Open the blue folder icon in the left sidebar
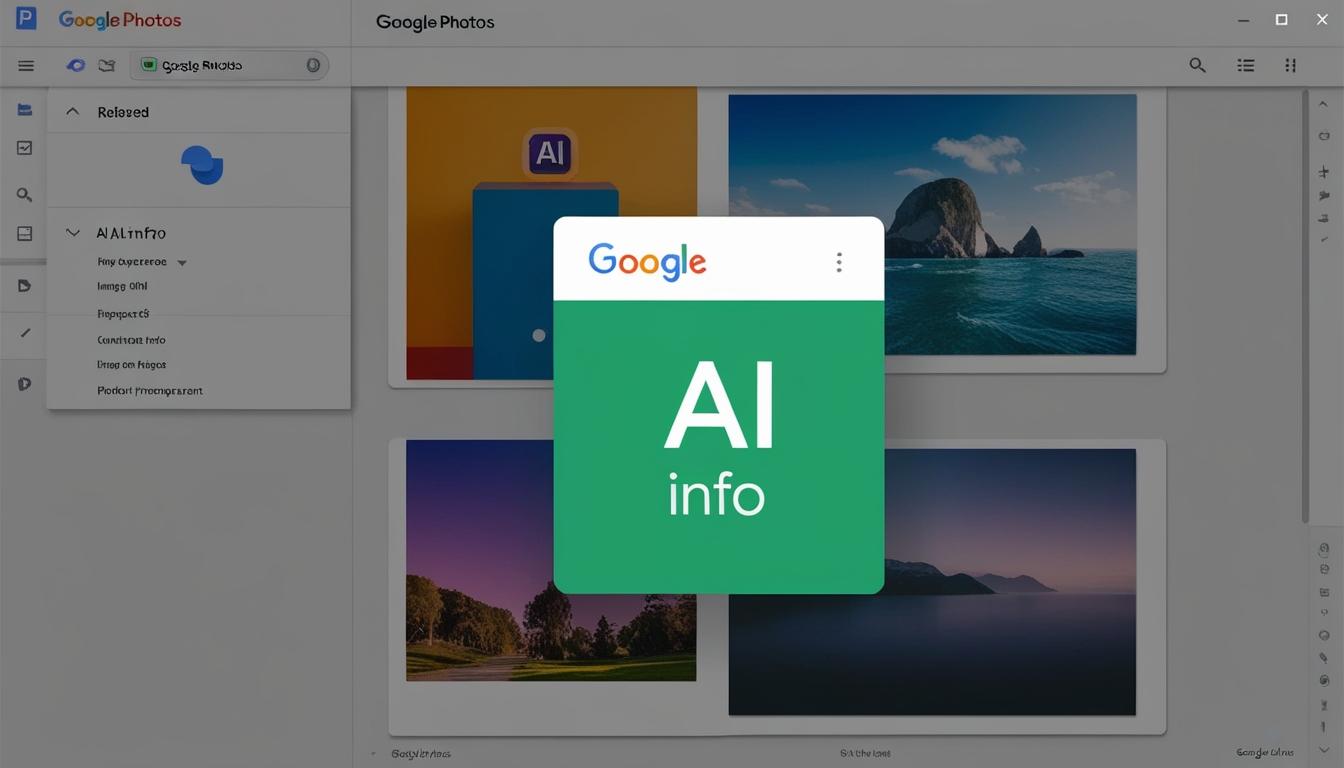This screenshot has width=1344, height=768. (x=25, y=110)
